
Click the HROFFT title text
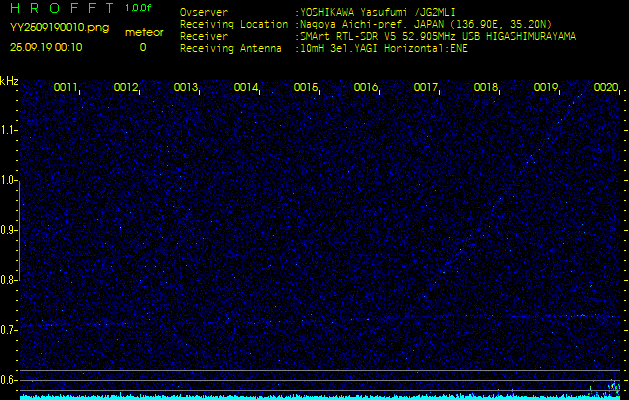coord(54,8)
